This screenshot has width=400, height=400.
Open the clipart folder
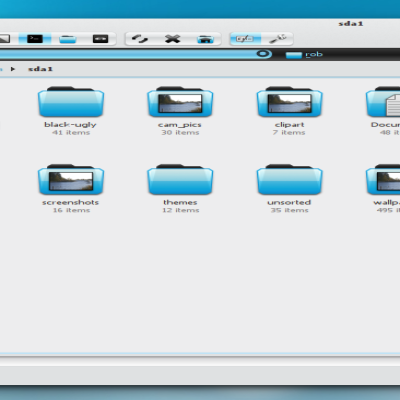click(289, 101)
